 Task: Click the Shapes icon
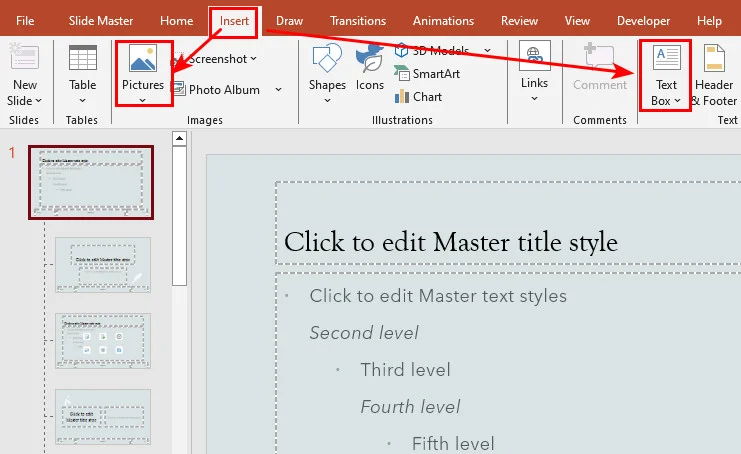(x=327, y=58)
